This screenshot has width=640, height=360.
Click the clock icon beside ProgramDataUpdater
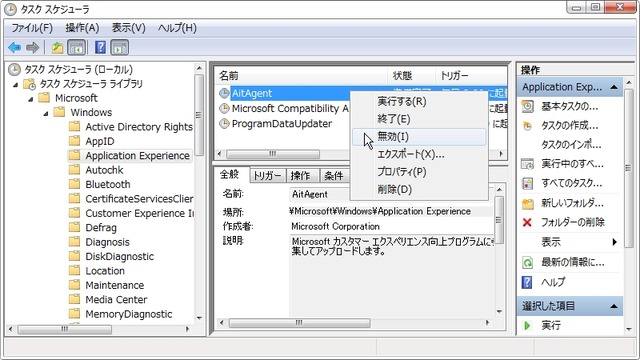click(x=224, y=123)
